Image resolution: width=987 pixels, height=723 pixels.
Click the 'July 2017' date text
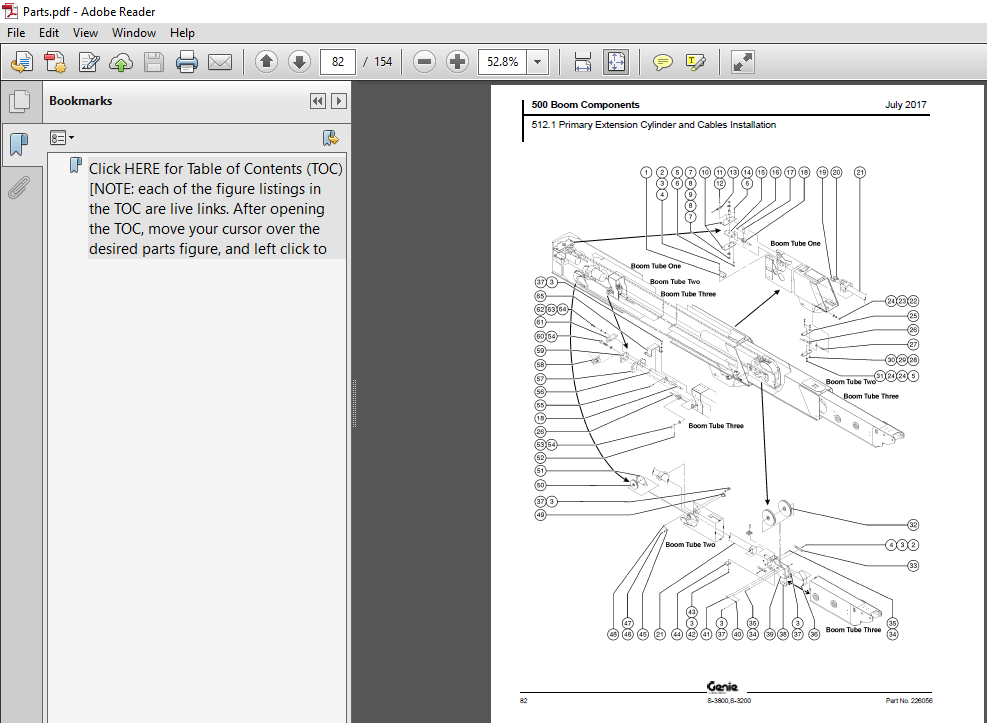click(x=906, y=104)
